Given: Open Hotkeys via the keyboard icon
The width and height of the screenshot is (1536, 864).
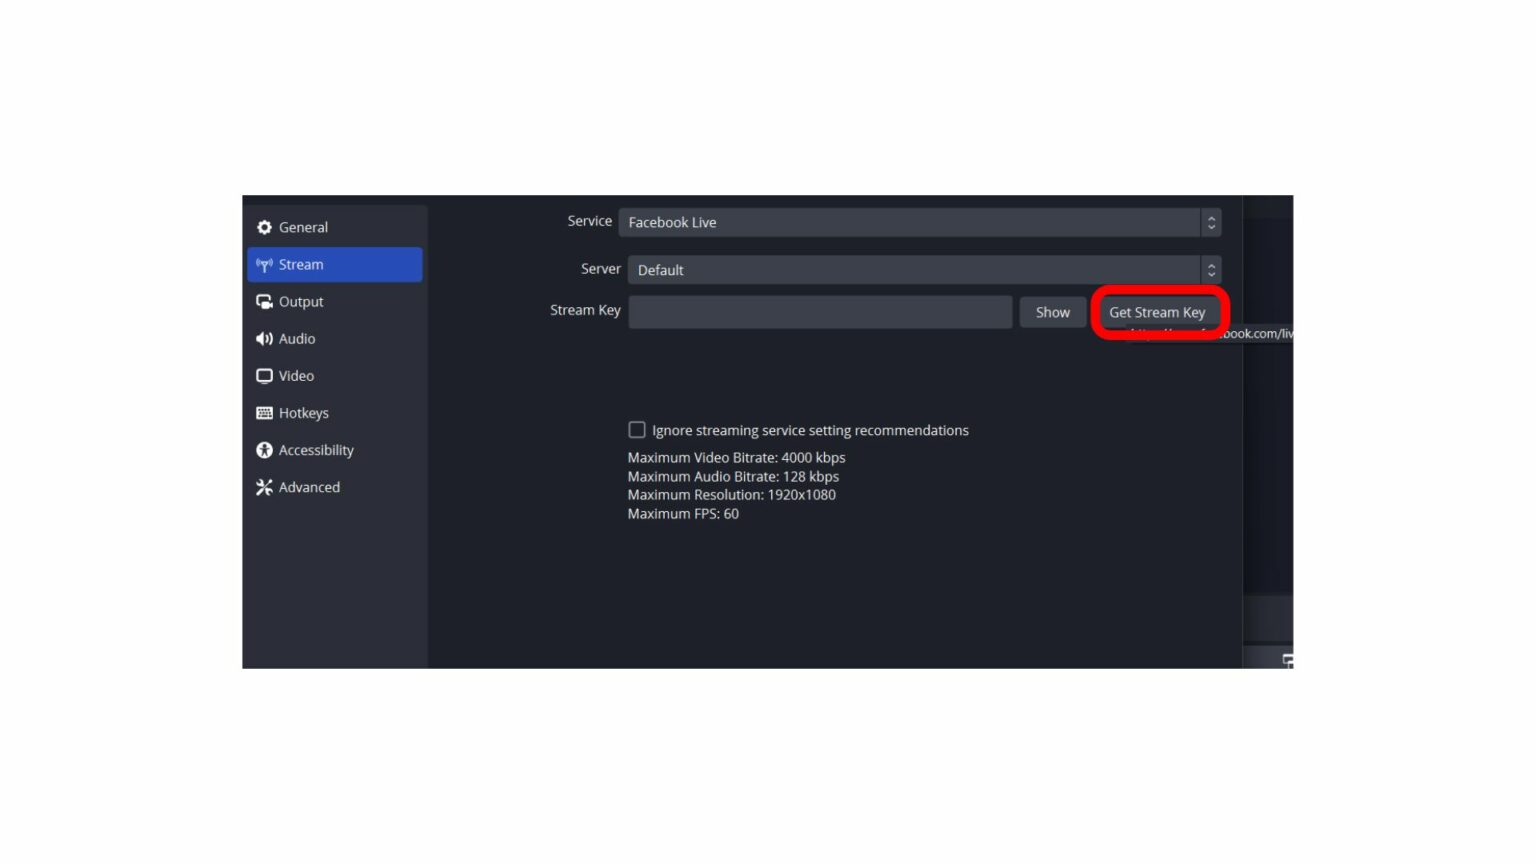Looking at the screenshot, I should (x=264, y=412).
